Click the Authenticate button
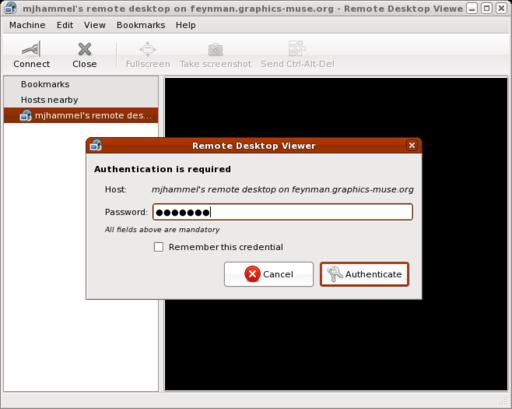Viewport: 512px width, 409px height. click(x=364, y=274)
